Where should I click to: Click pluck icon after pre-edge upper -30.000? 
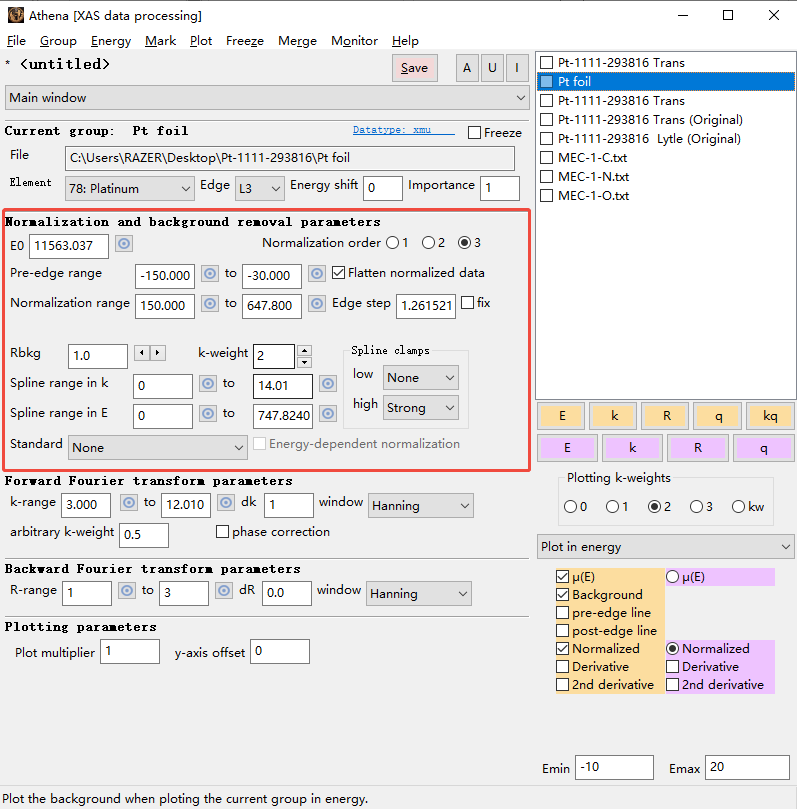(317, 274)
